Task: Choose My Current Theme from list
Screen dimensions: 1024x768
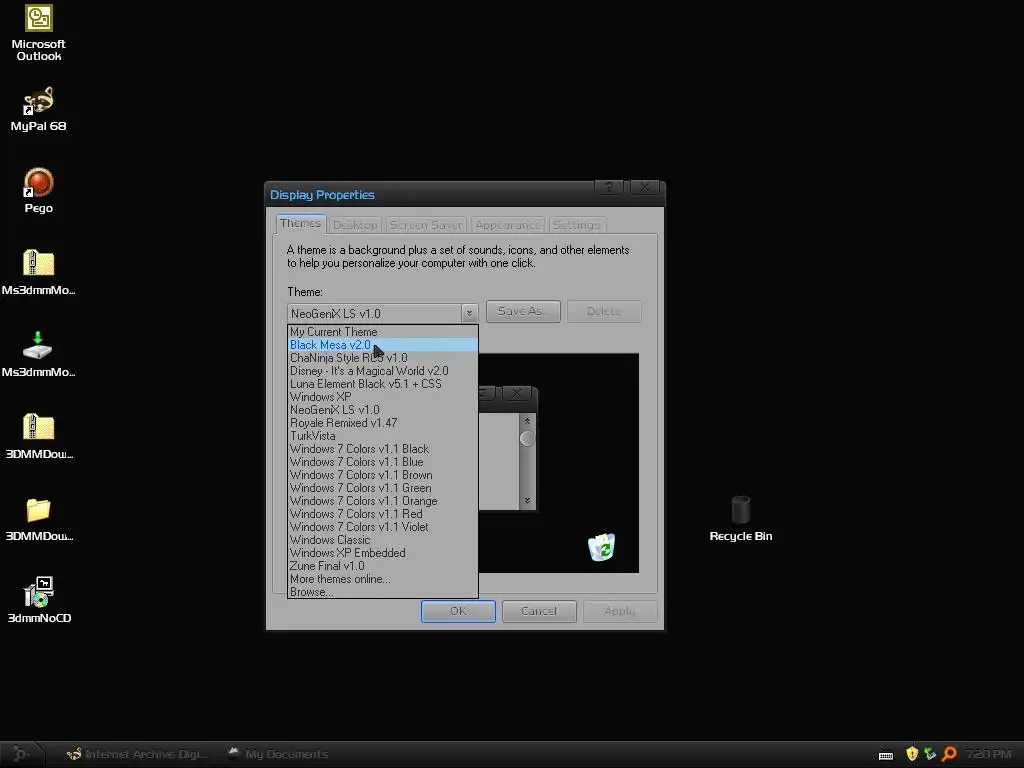Action: (x=383, y=332)
